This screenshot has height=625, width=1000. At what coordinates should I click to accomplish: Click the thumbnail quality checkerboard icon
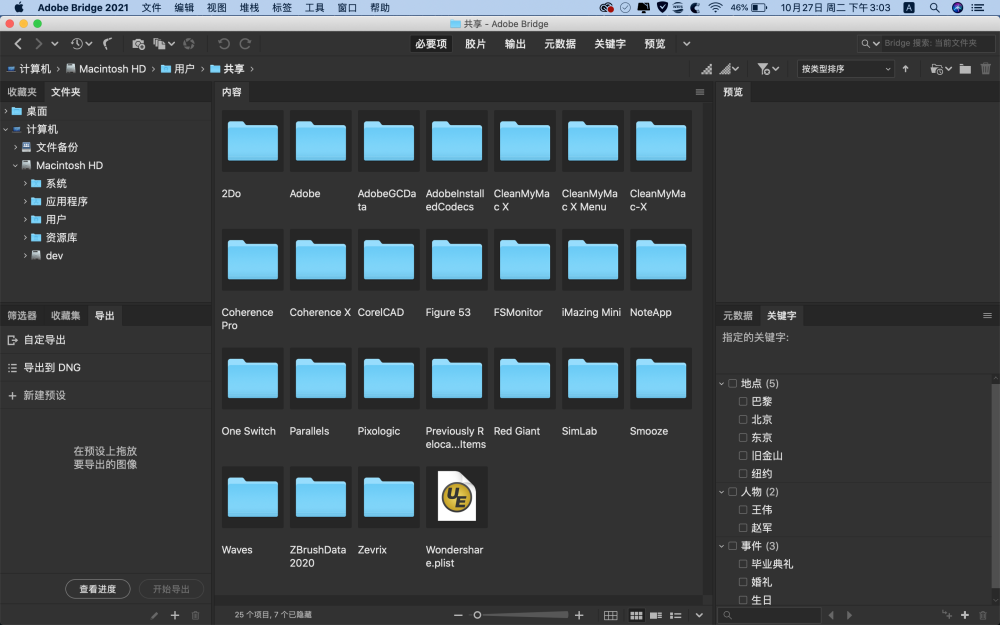707,69
